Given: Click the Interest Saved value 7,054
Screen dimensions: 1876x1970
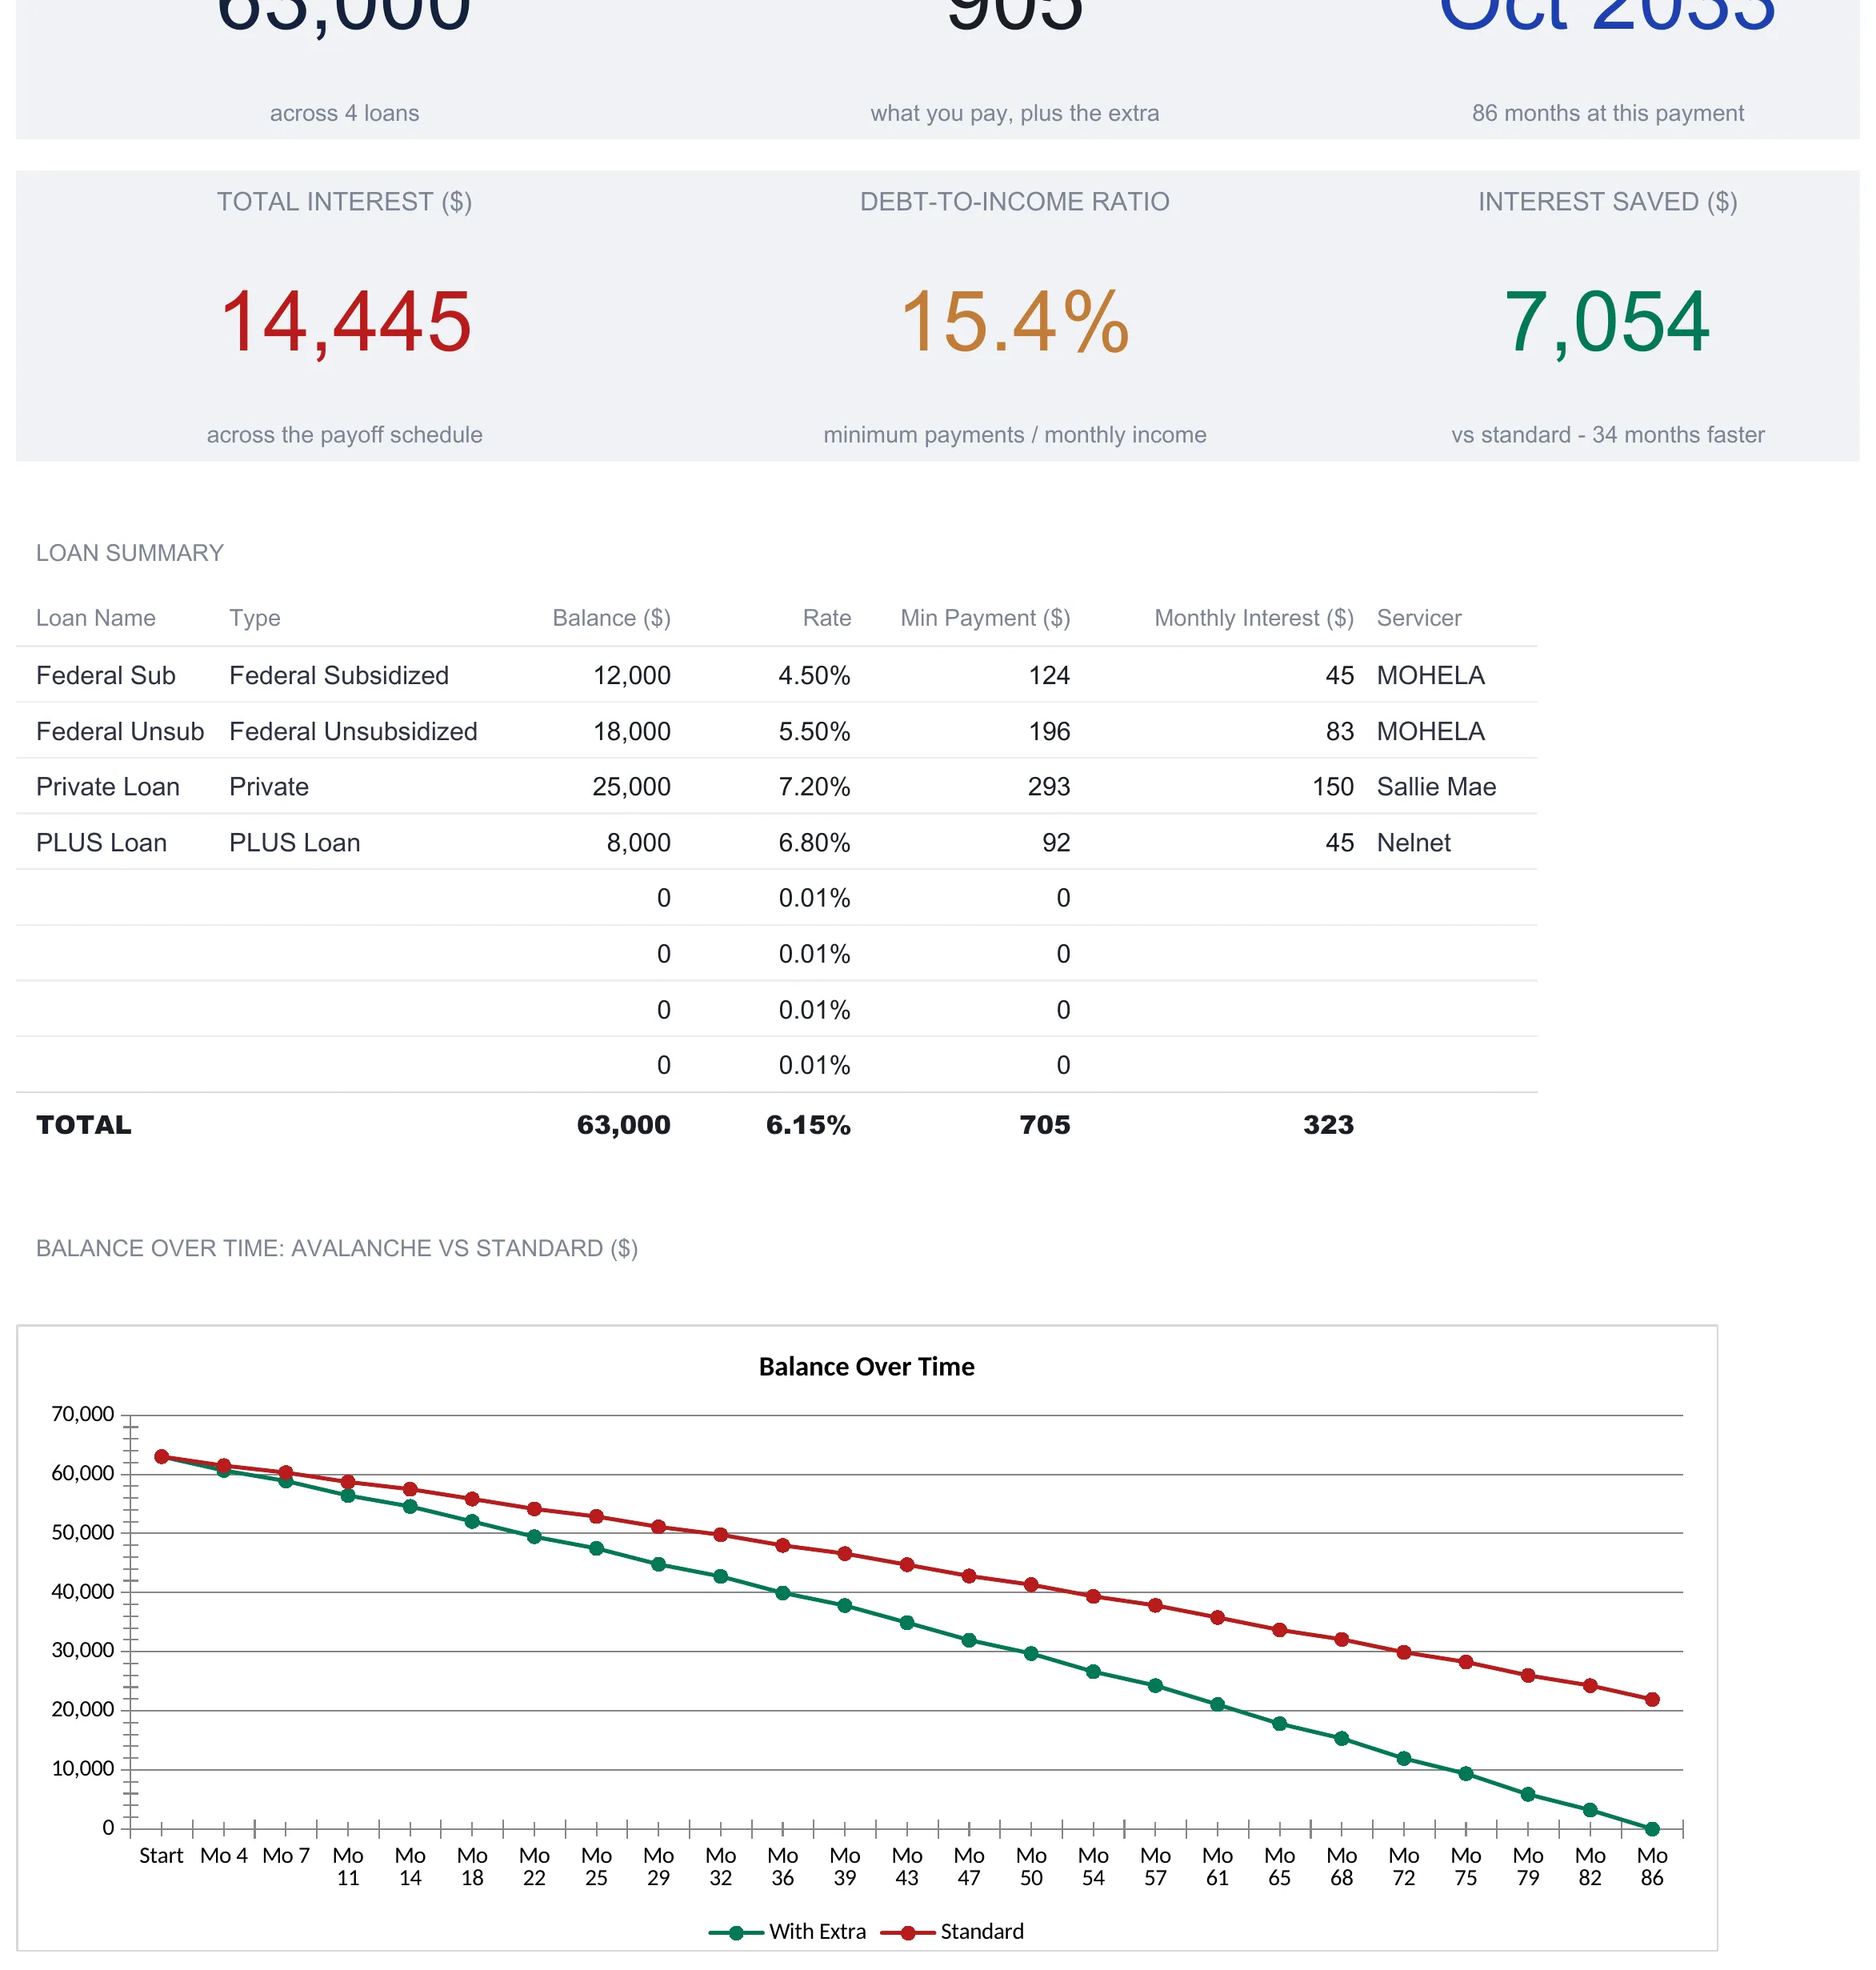Looking at the screenshot, I should pos(1607,322).
